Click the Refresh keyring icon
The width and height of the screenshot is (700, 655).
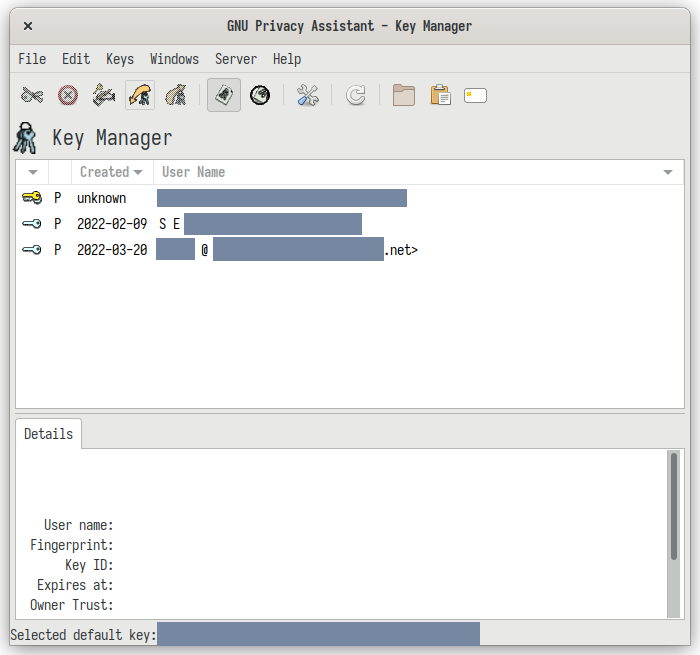[356, 96]
